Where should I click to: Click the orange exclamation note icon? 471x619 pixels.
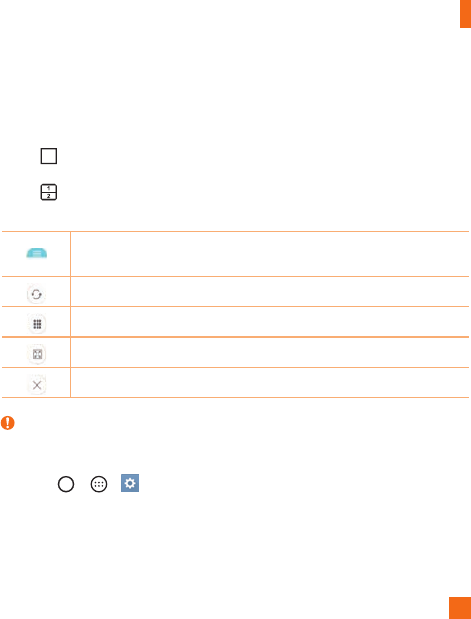point(8,423)
